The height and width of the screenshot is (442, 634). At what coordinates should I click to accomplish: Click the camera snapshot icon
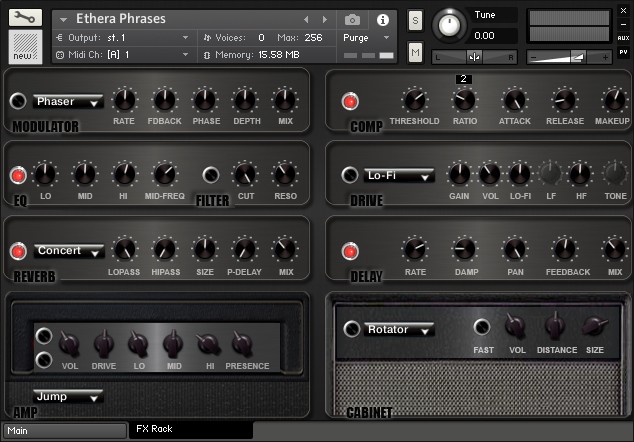tap(352, 19)
